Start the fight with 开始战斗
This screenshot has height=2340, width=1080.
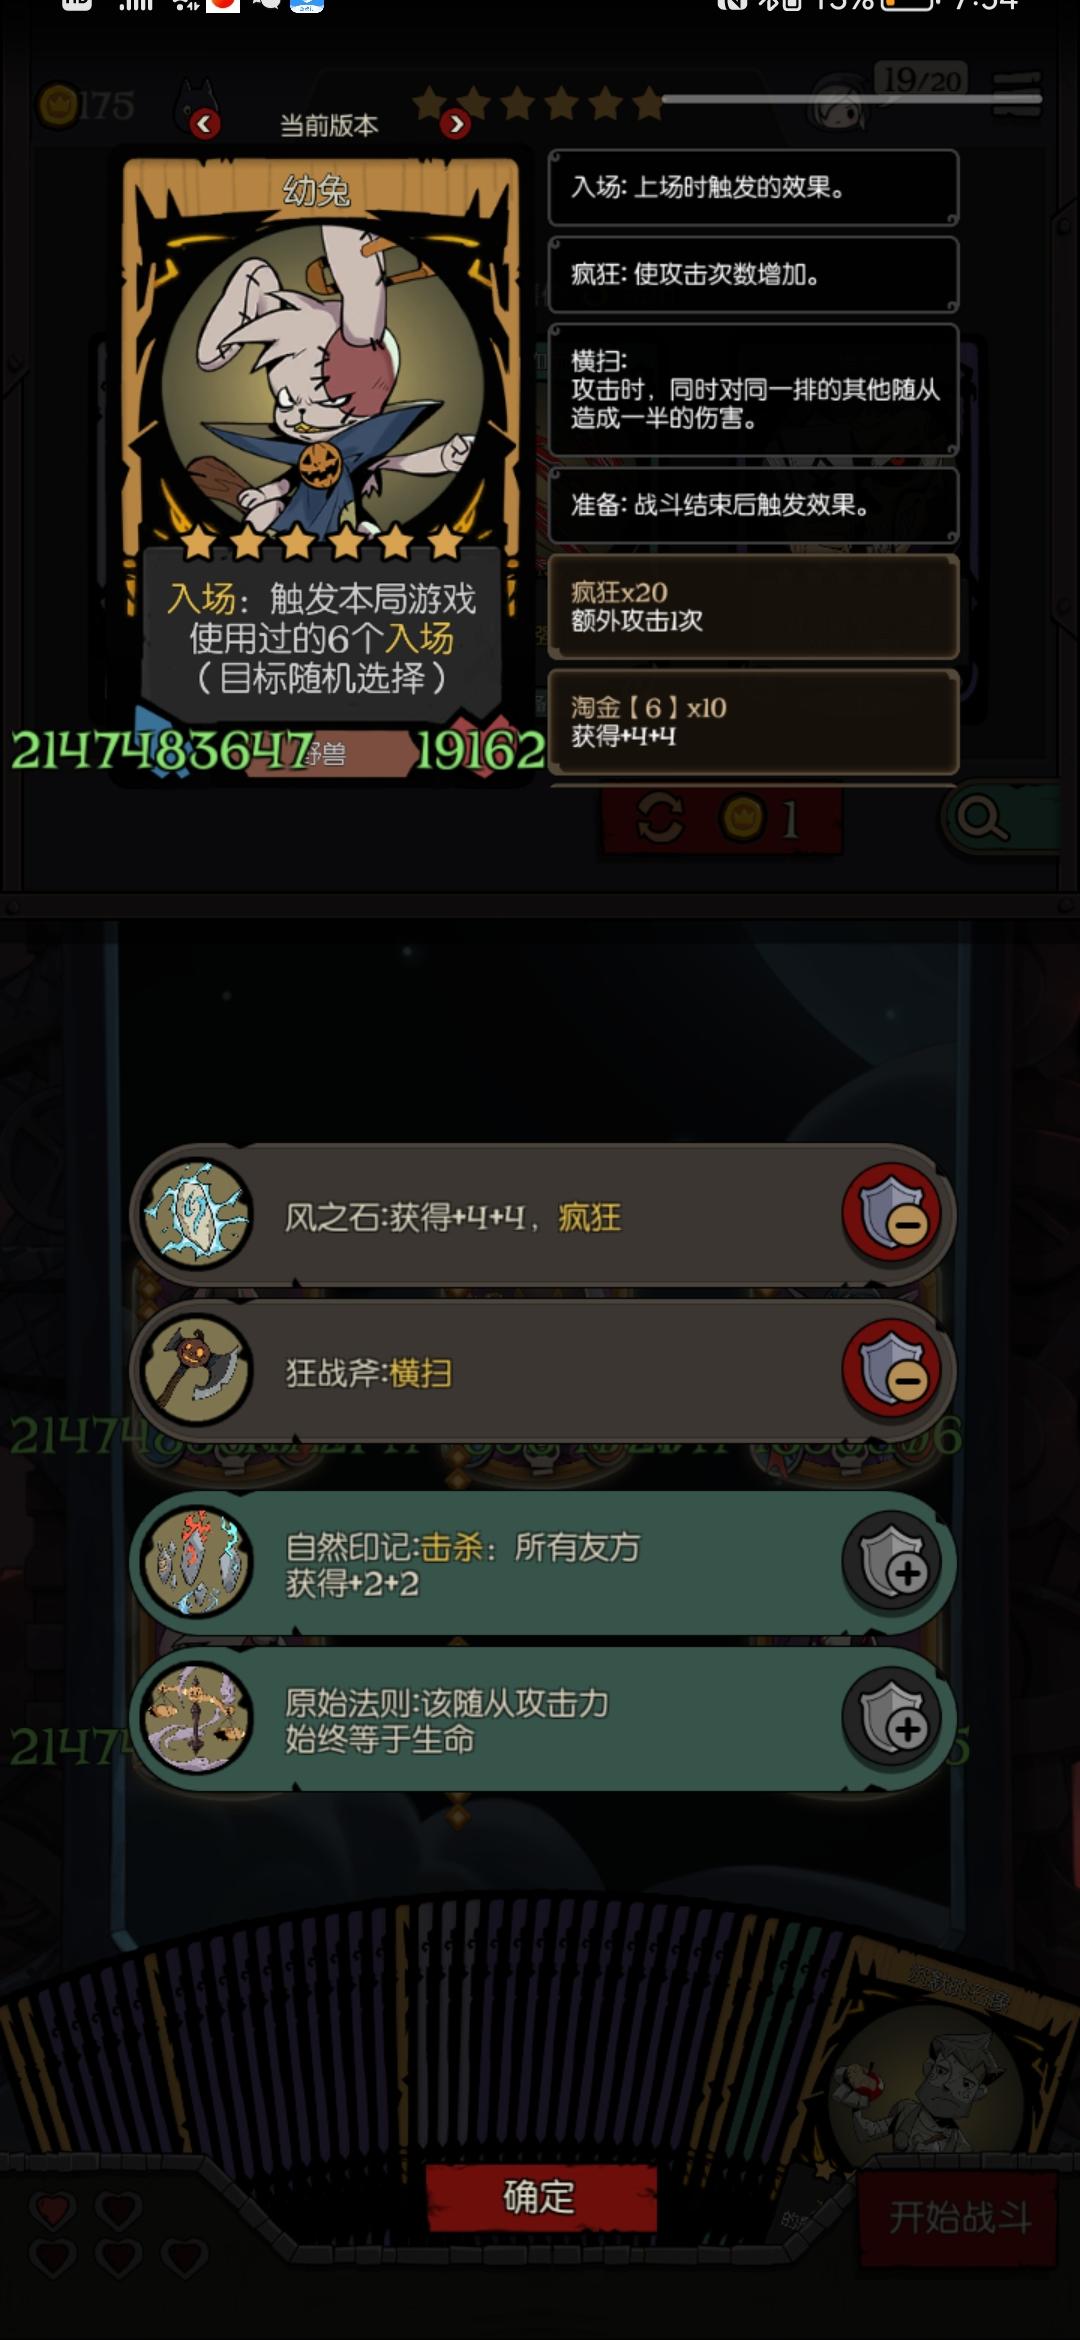[958, 2217]
